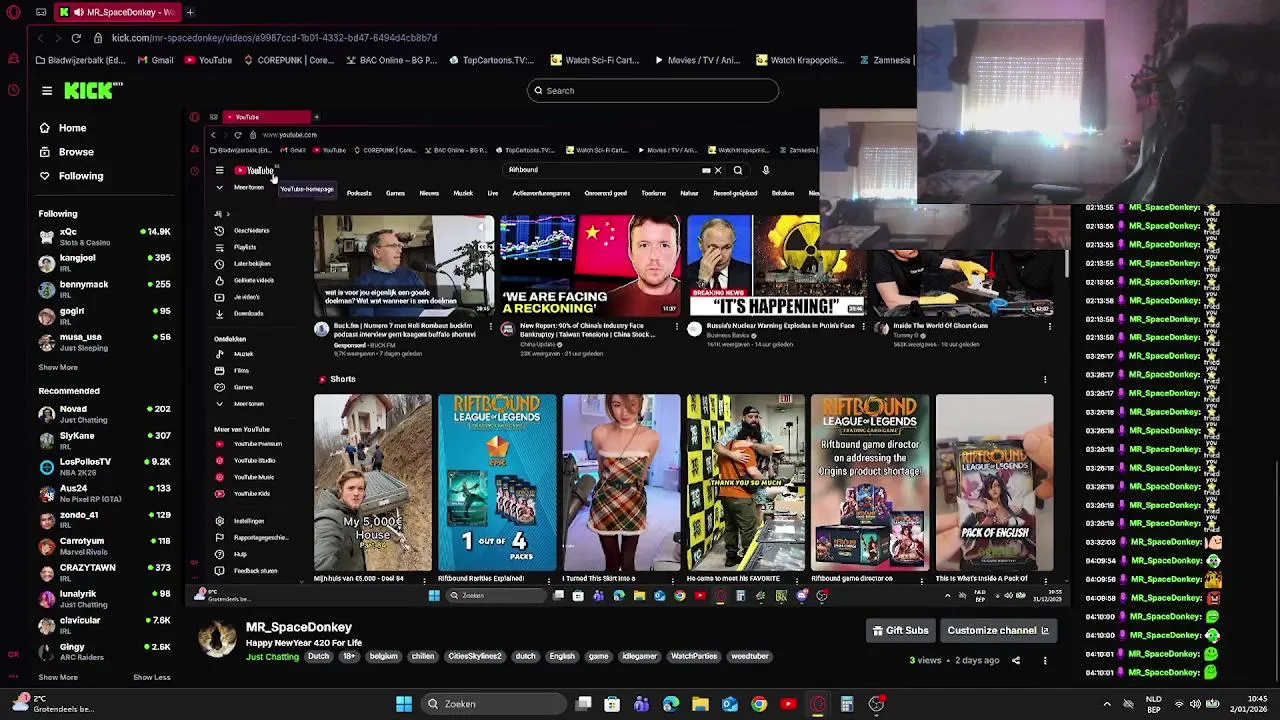Open Task View on the taskbar
This screenshot has height=720, width=1280.
click(x=584, y=704)
